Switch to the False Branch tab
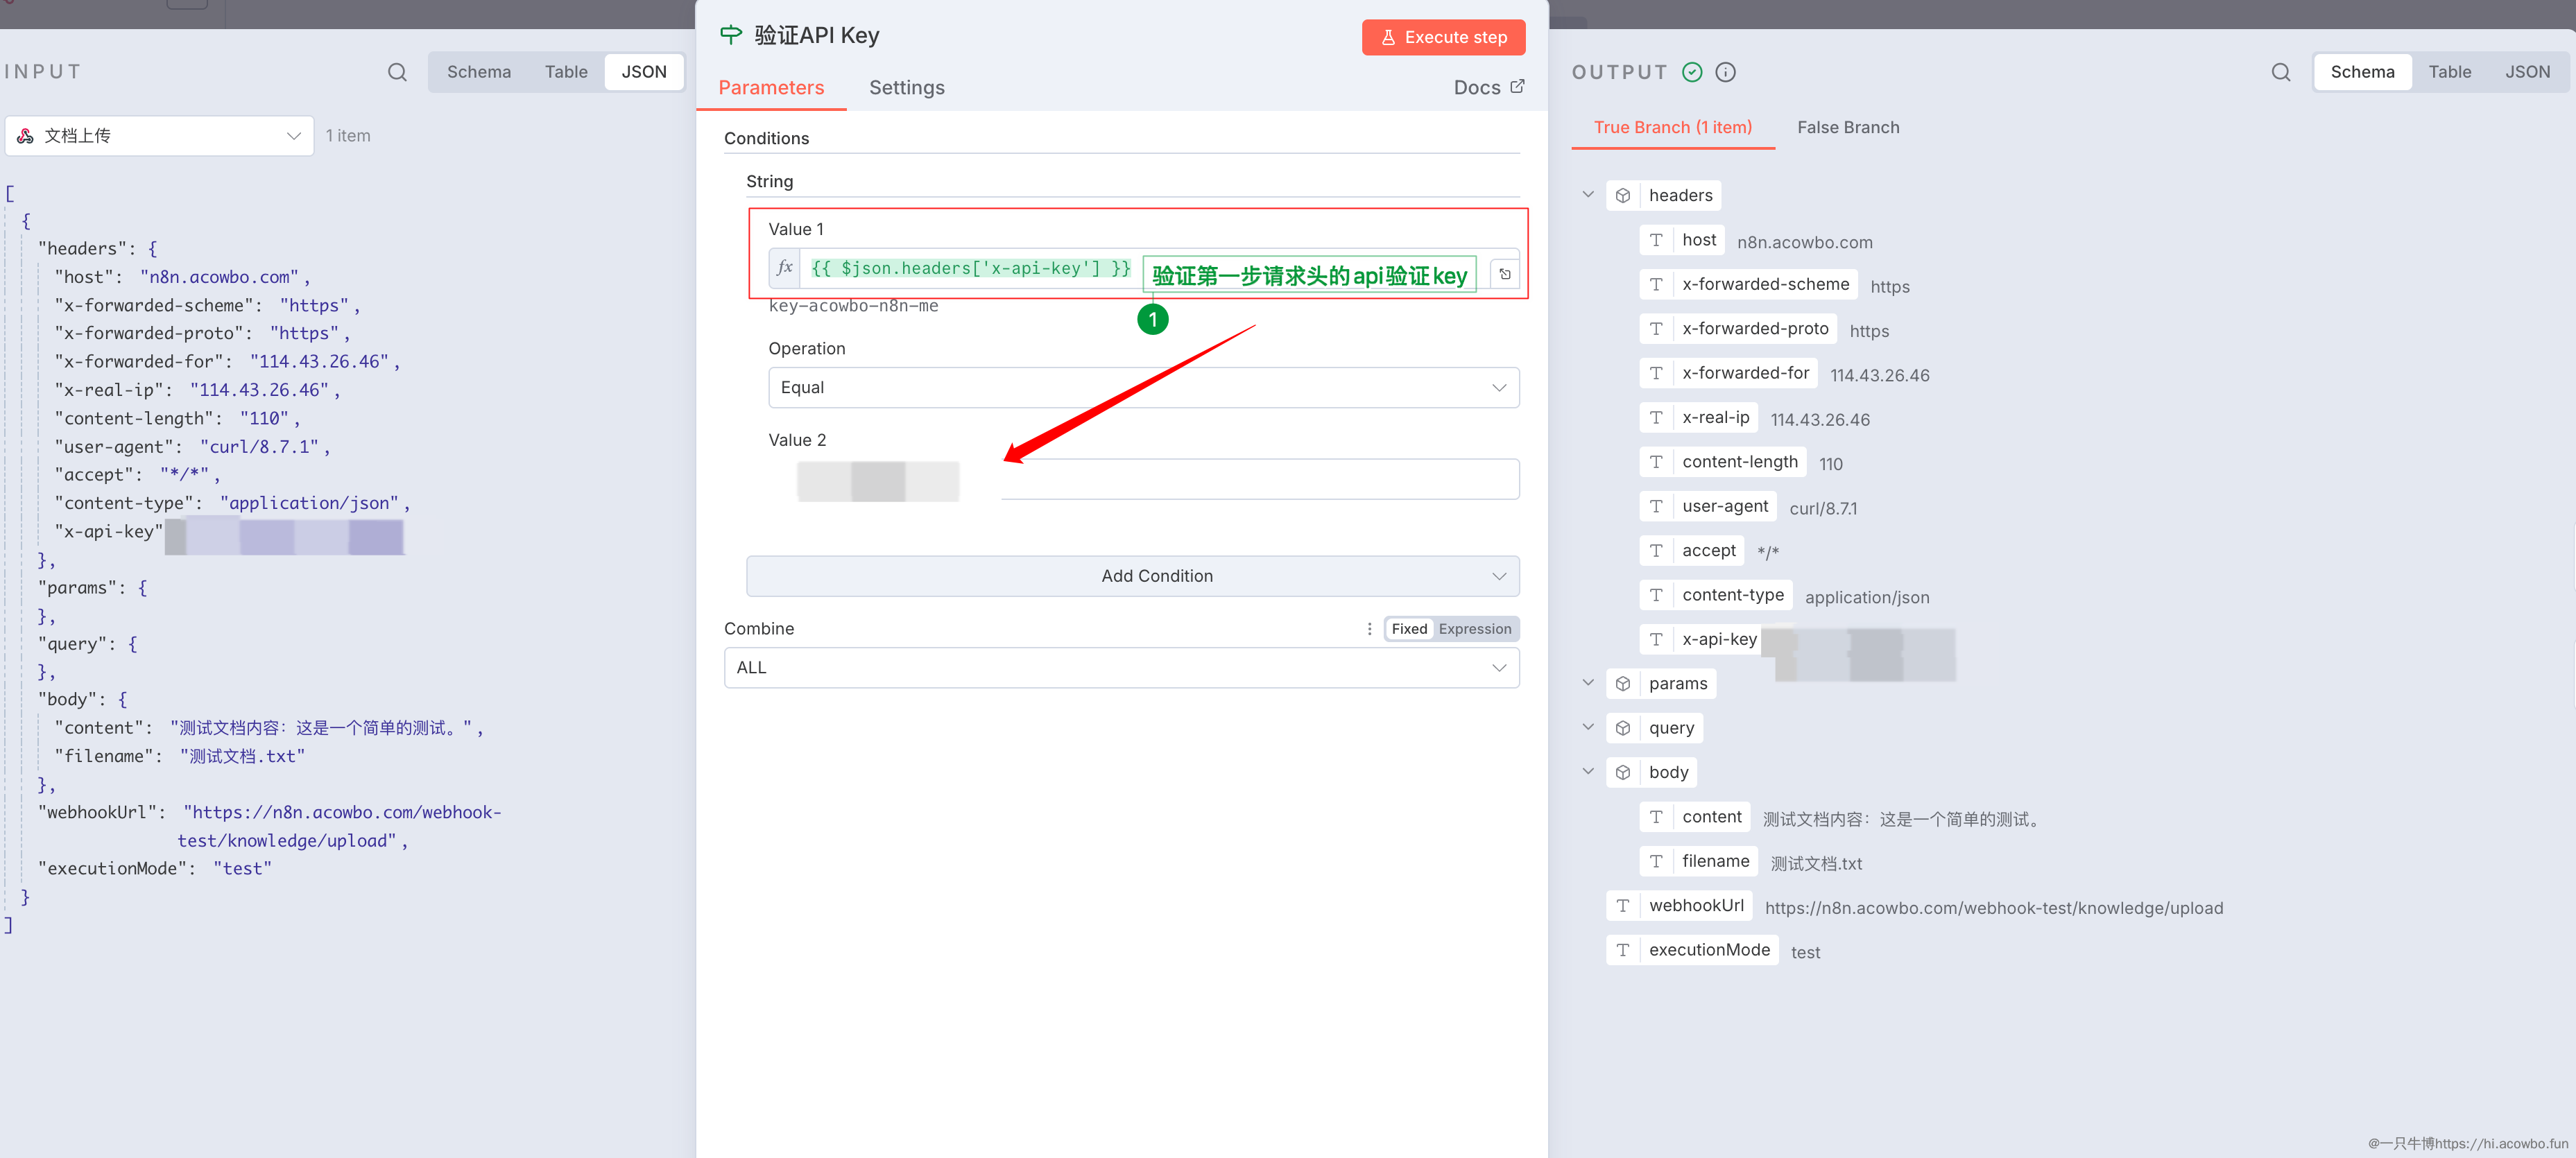 pos(1847,128)
